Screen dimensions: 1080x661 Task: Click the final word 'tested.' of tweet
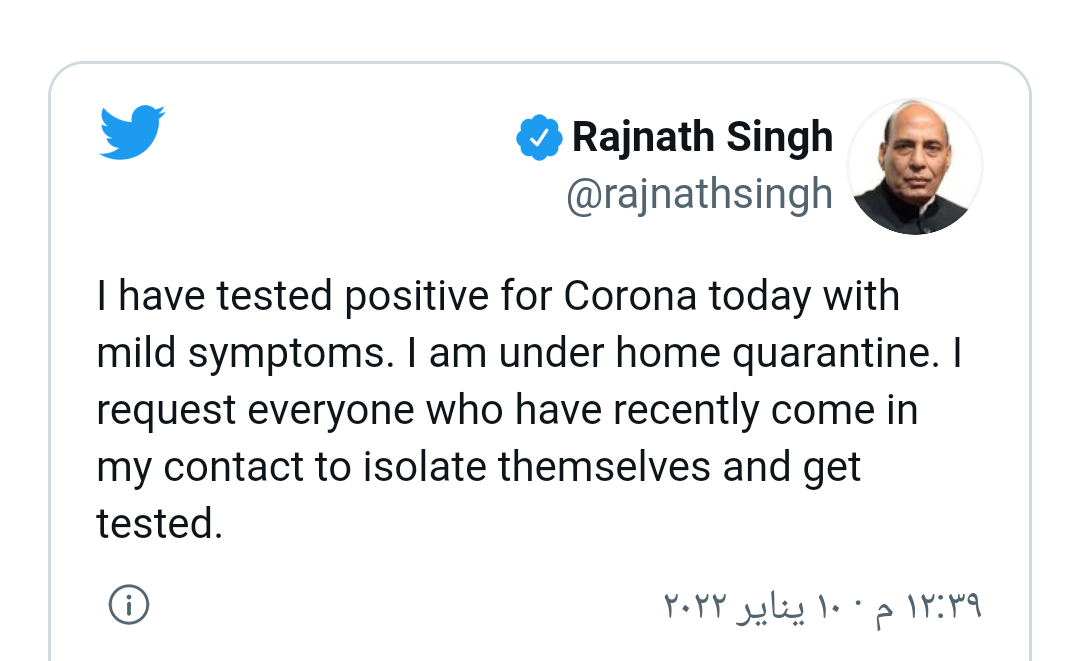[x=160, y=524]
